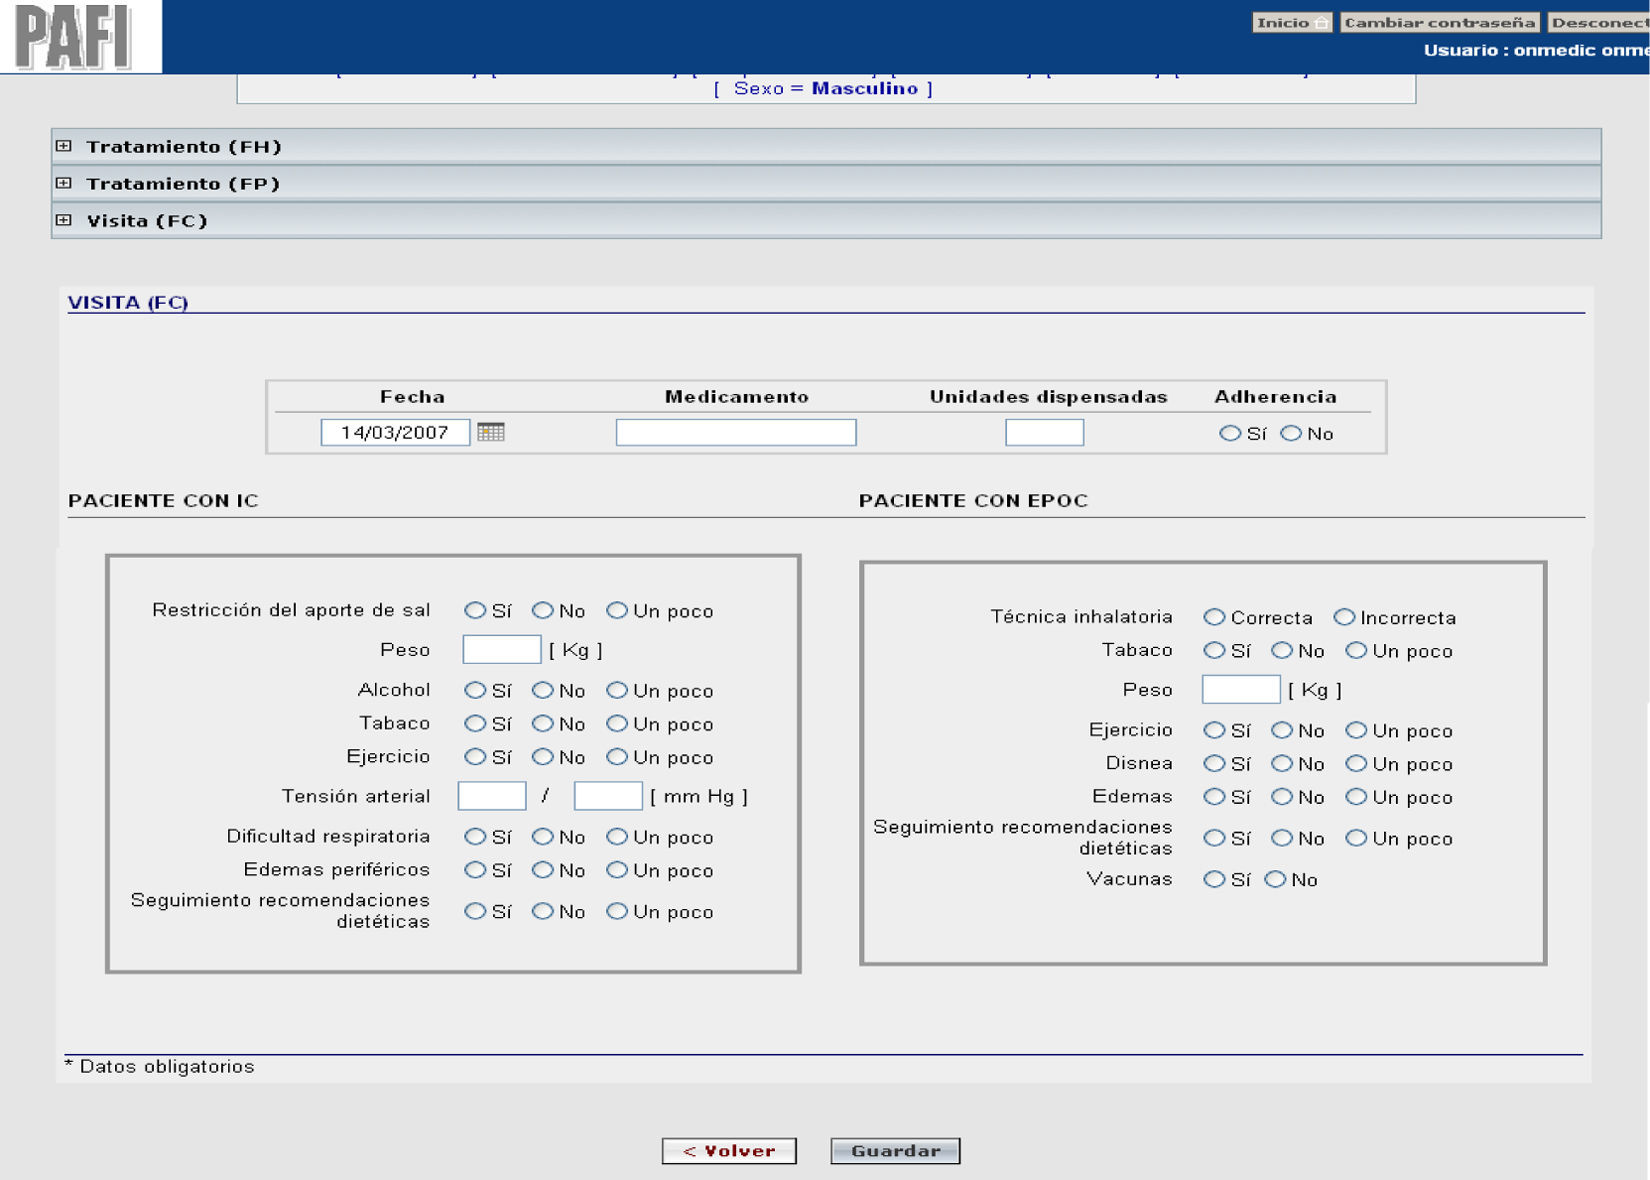Select No for Adherencia

1291,433
